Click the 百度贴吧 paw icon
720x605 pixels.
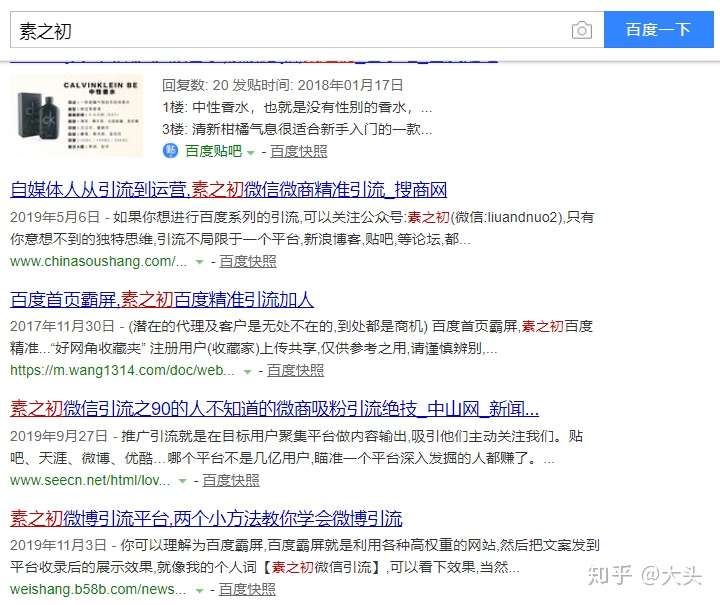coord(170,151)
